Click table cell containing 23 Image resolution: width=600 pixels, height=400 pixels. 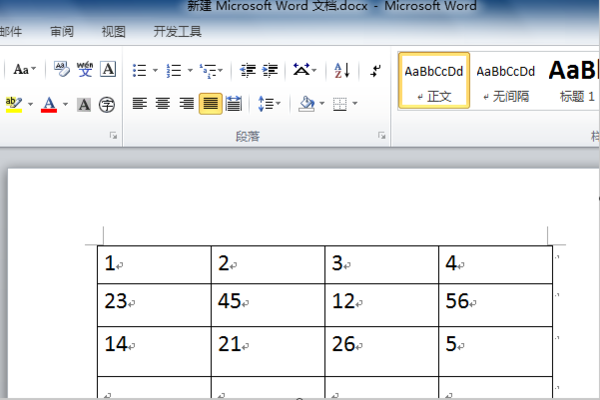[x=154, y=305]
